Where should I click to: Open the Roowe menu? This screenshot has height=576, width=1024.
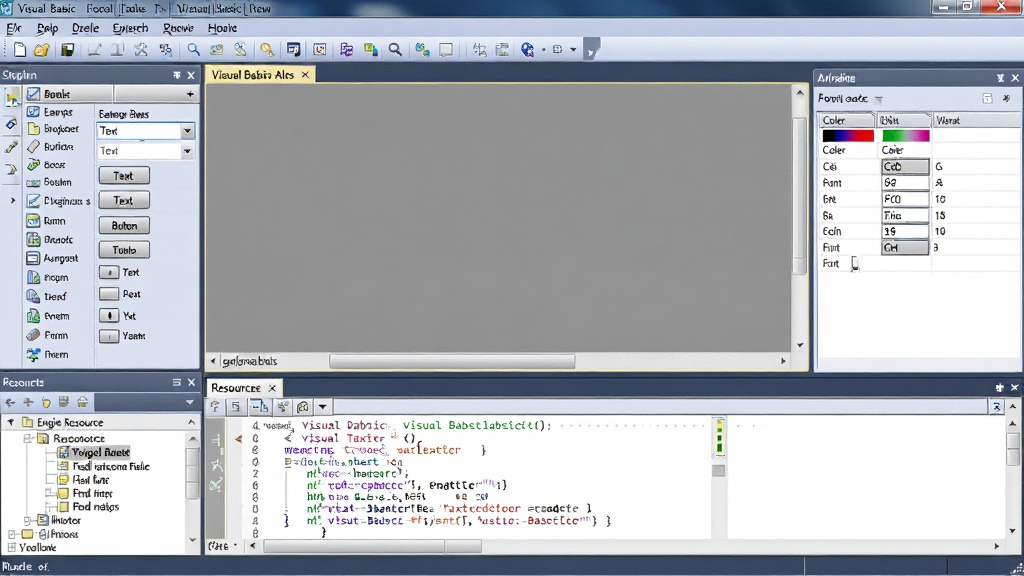click(178, 28)
